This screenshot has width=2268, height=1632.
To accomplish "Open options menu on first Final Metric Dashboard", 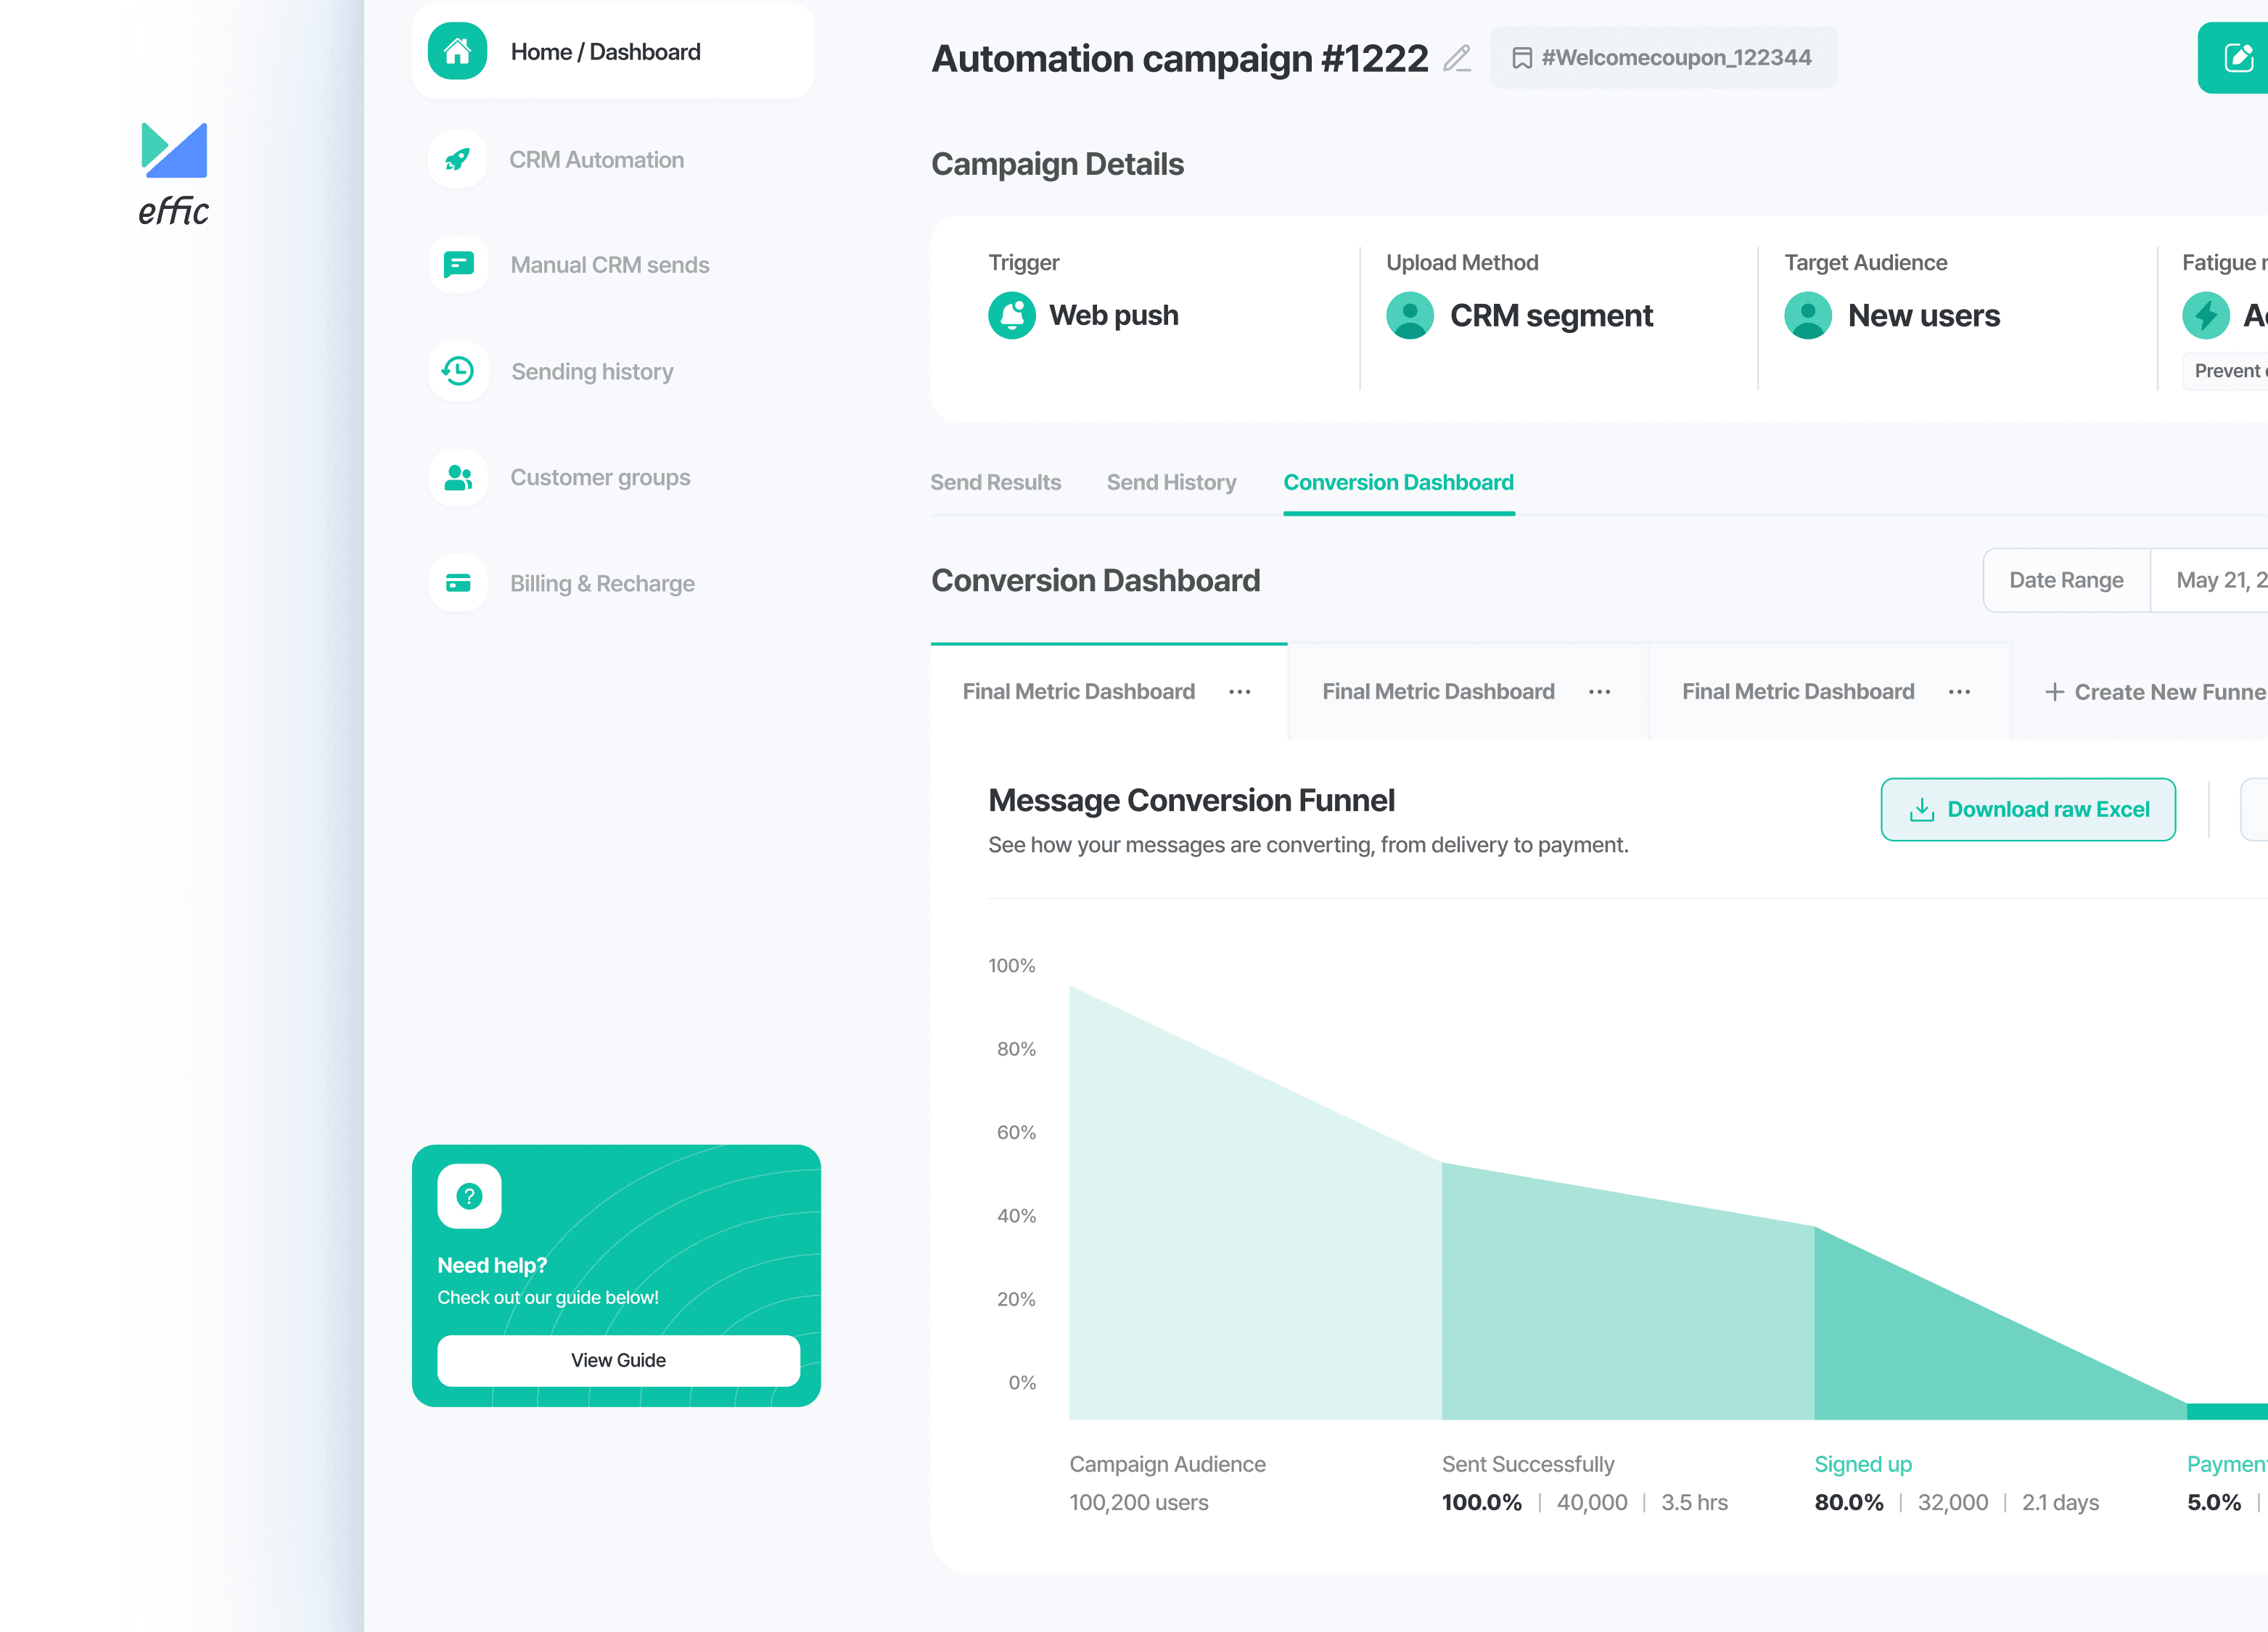I will pos(1239,692).
